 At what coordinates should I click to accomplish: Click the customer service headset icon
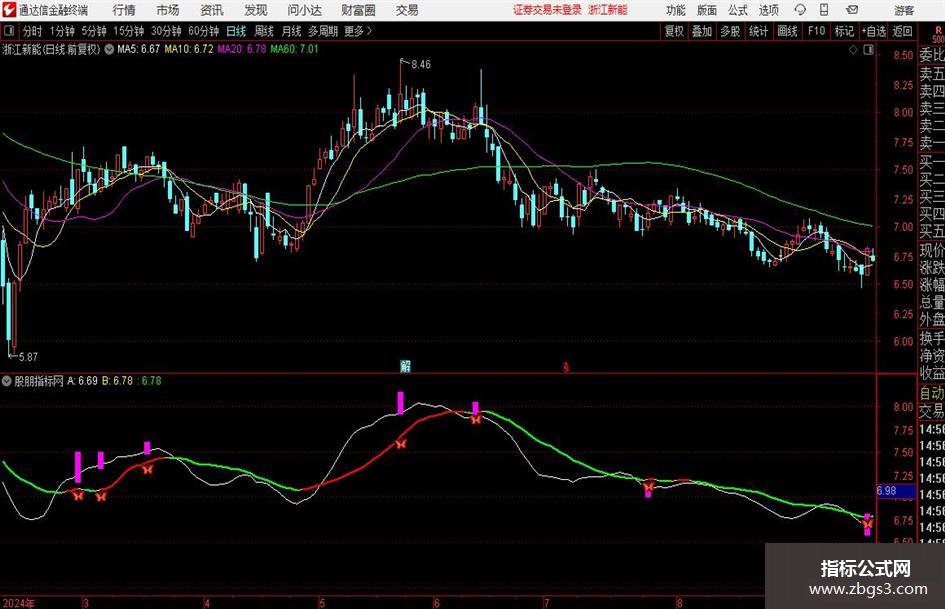(x=800, y=10)
